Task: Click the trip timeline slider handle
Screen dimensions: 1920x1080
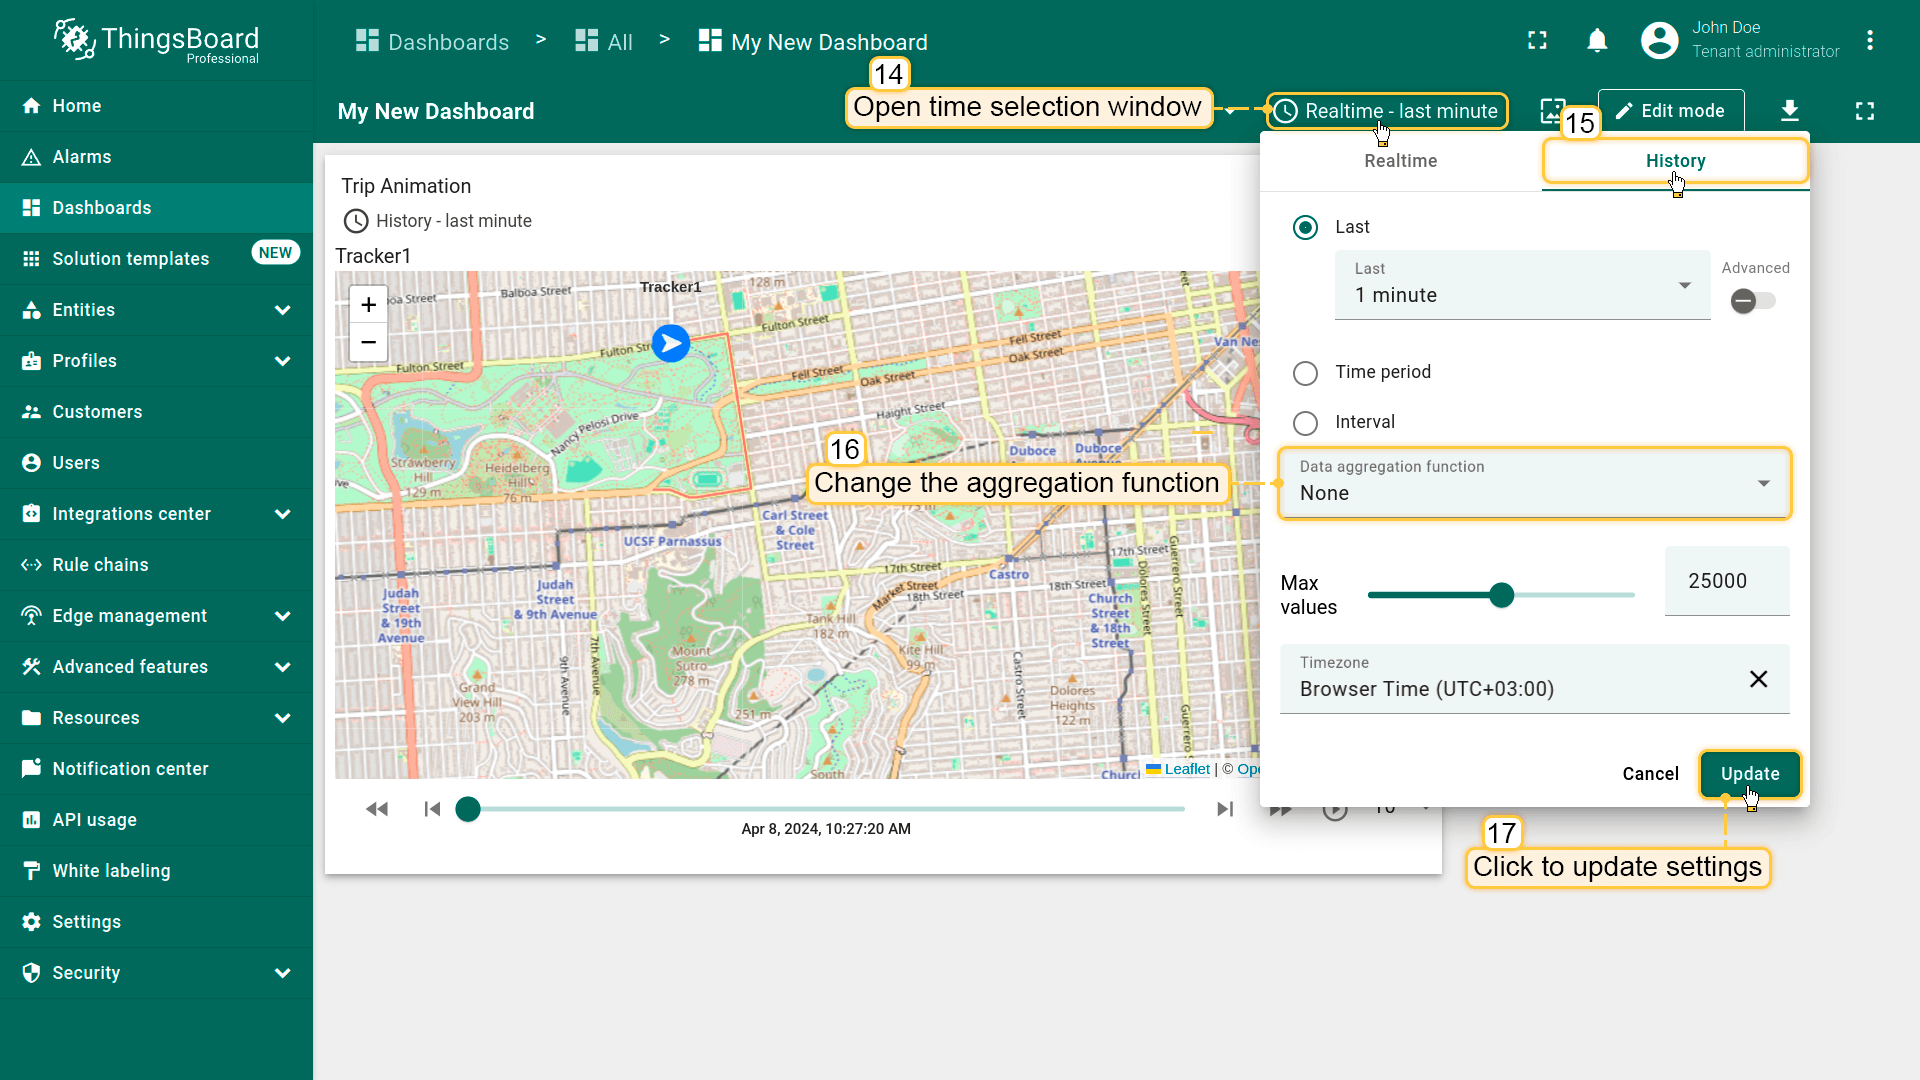Action: point(468,809)
